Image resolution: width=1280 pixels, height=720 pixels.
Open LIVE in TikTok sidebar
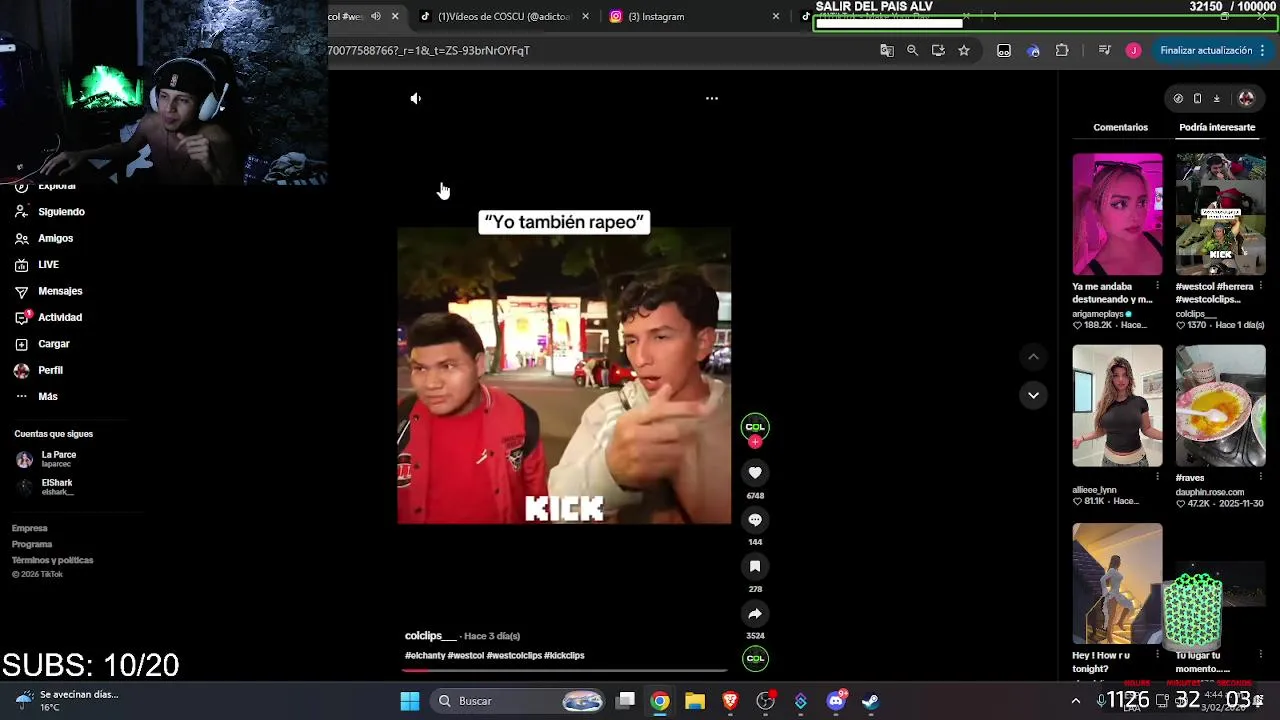point(37,265)
